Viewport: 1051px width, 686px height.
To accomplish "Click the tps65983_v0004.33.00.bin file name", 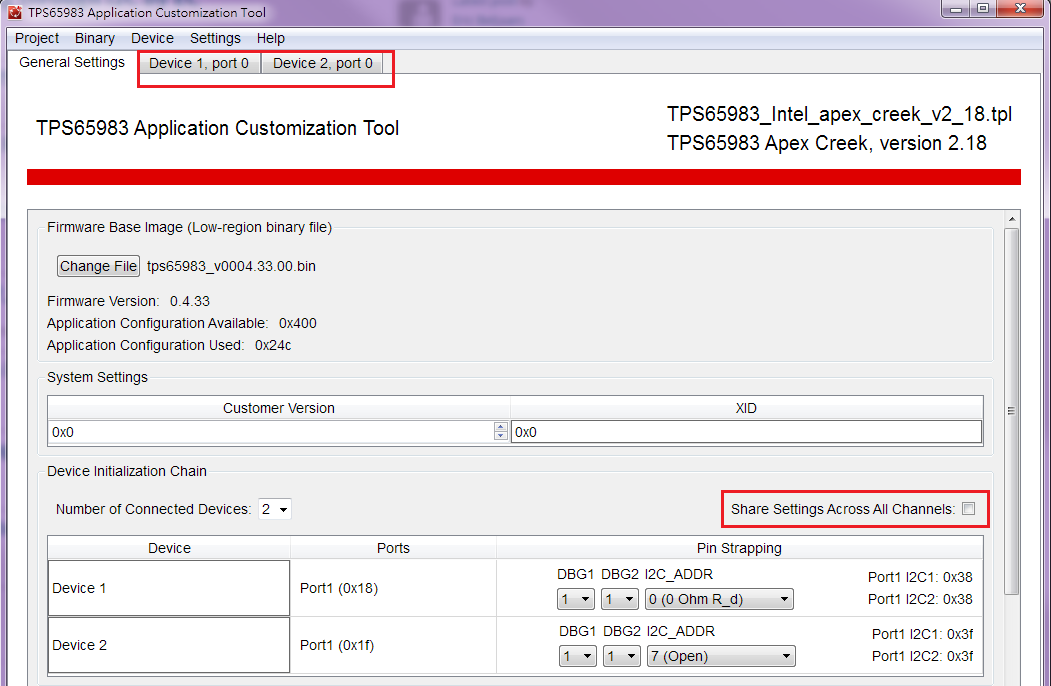I will [231, 266].
